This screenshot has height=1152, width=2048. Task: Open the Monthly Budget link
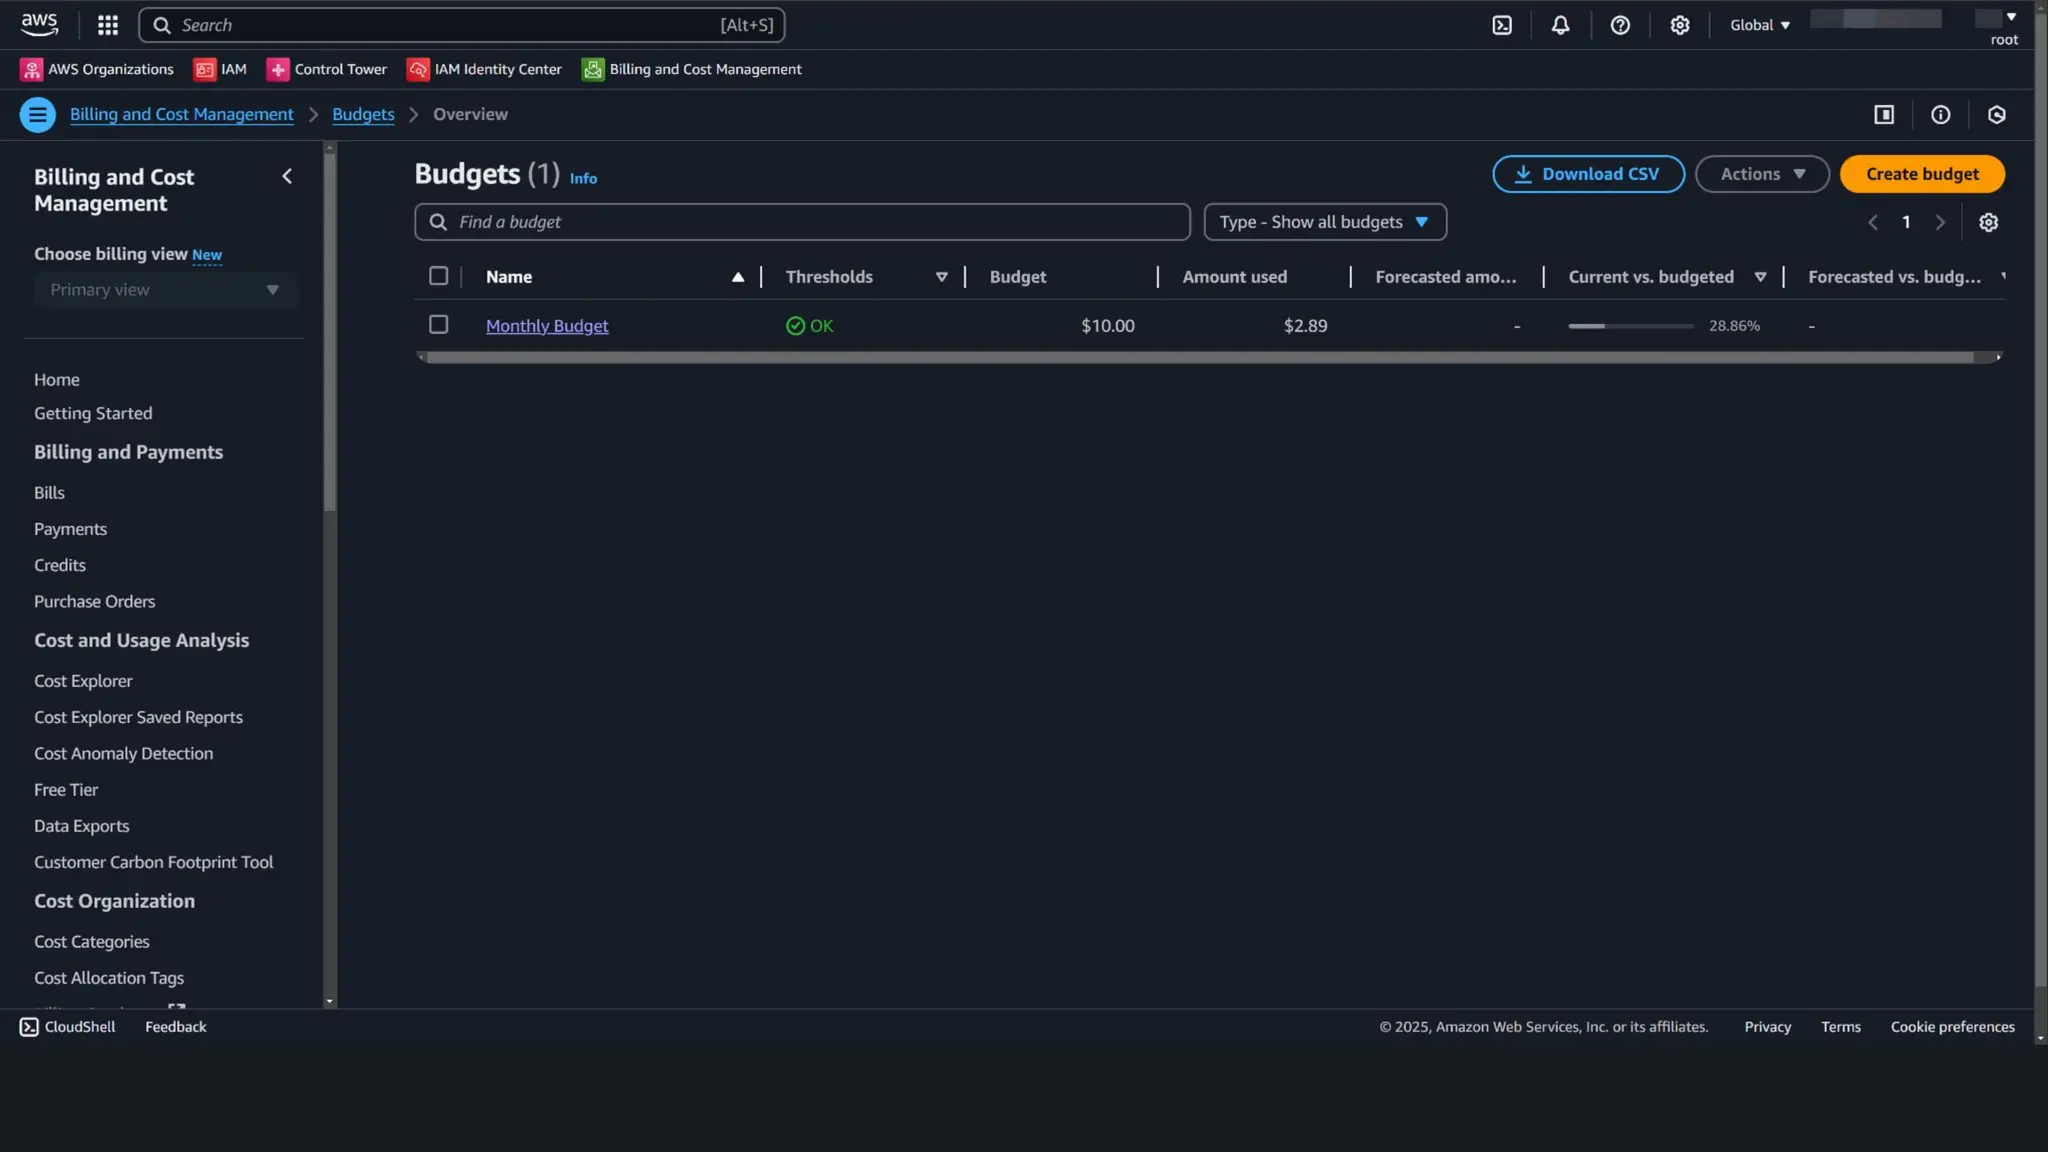(547, 326)
